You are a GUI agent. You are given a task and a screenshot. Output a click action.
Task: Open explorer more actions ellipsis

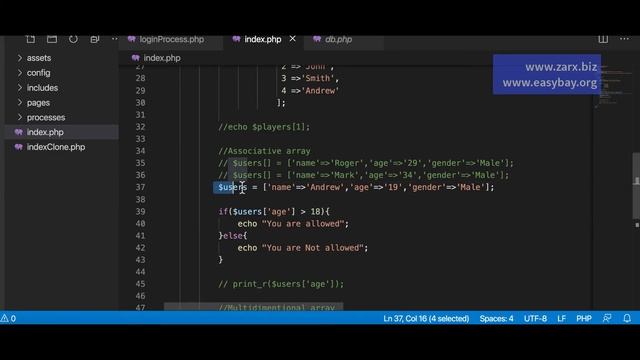click(115, 39)
